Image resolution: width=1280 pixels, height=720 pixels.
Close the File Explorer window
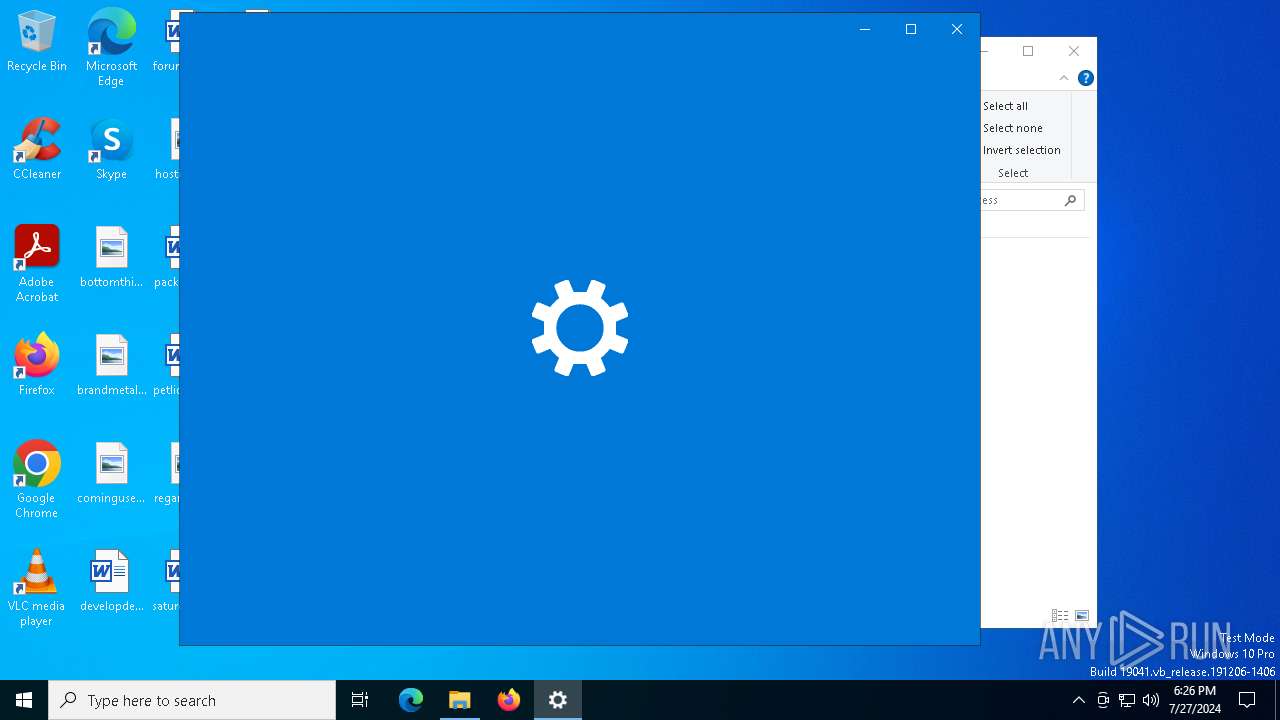tap(1074, 51)
